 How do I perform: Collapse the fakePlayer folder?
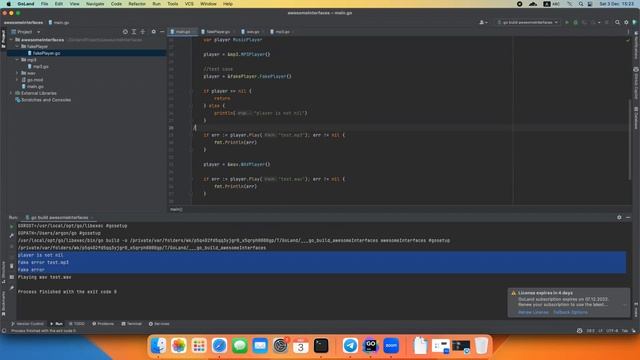(17, 47)
